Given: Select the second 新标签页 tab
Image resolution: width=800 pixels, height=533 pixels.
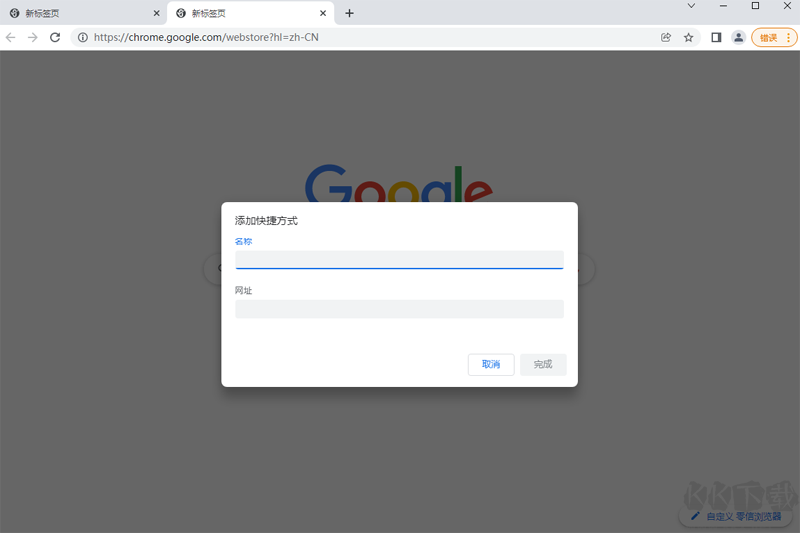Looking at the screenshot, I should (x=251, y=13).
